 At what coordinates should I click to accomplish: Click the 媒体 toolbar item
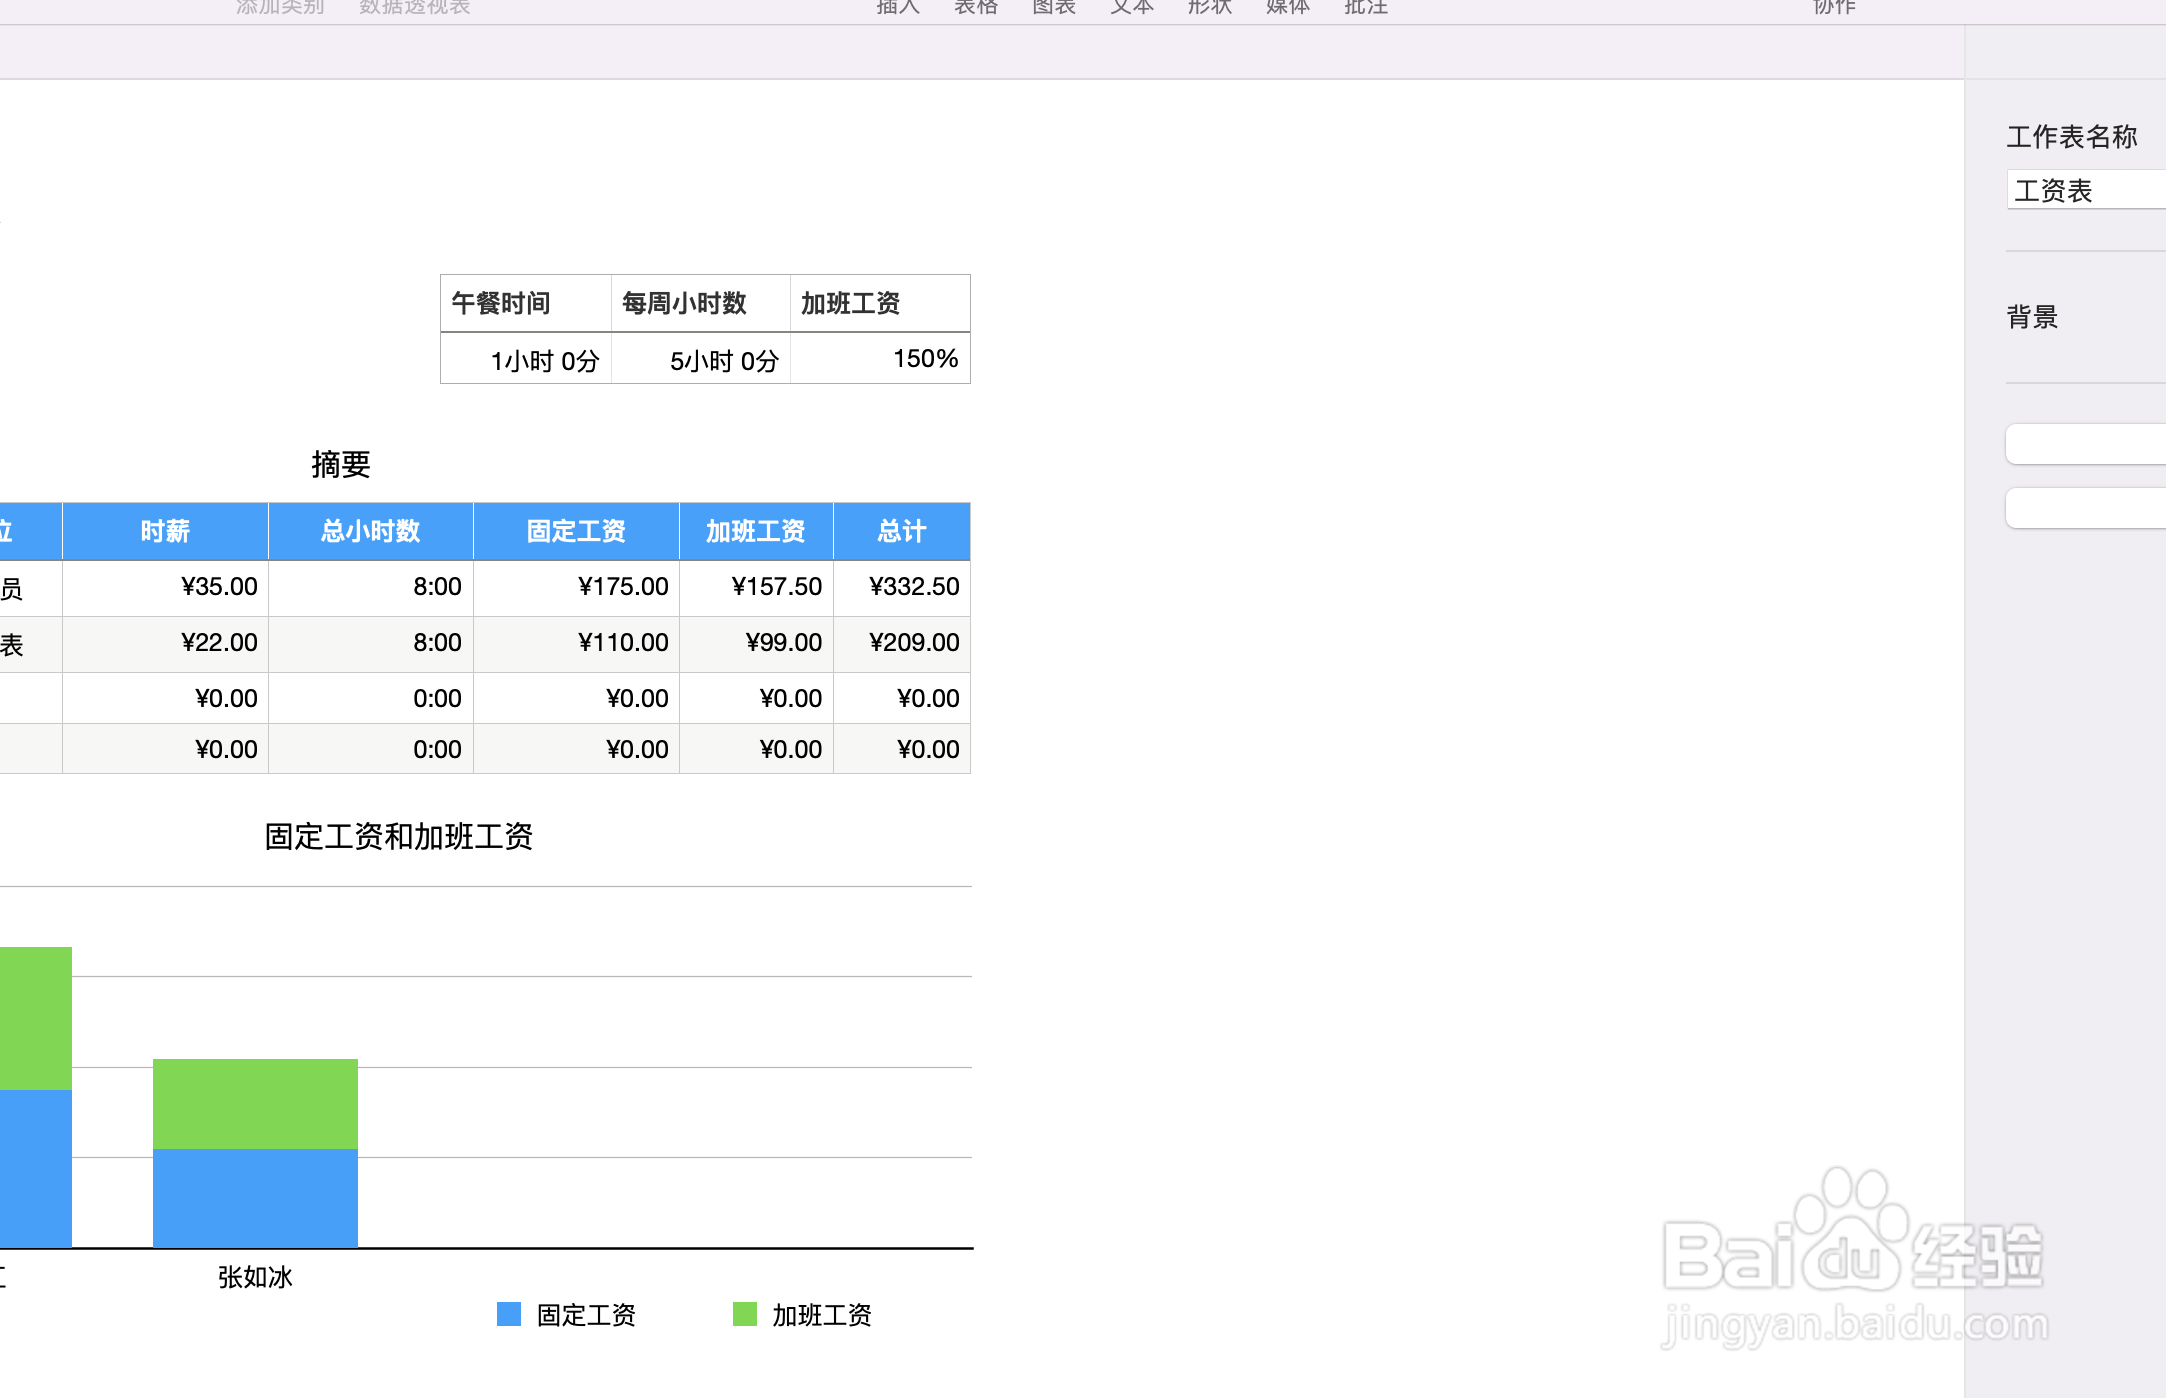[1287, 7]
